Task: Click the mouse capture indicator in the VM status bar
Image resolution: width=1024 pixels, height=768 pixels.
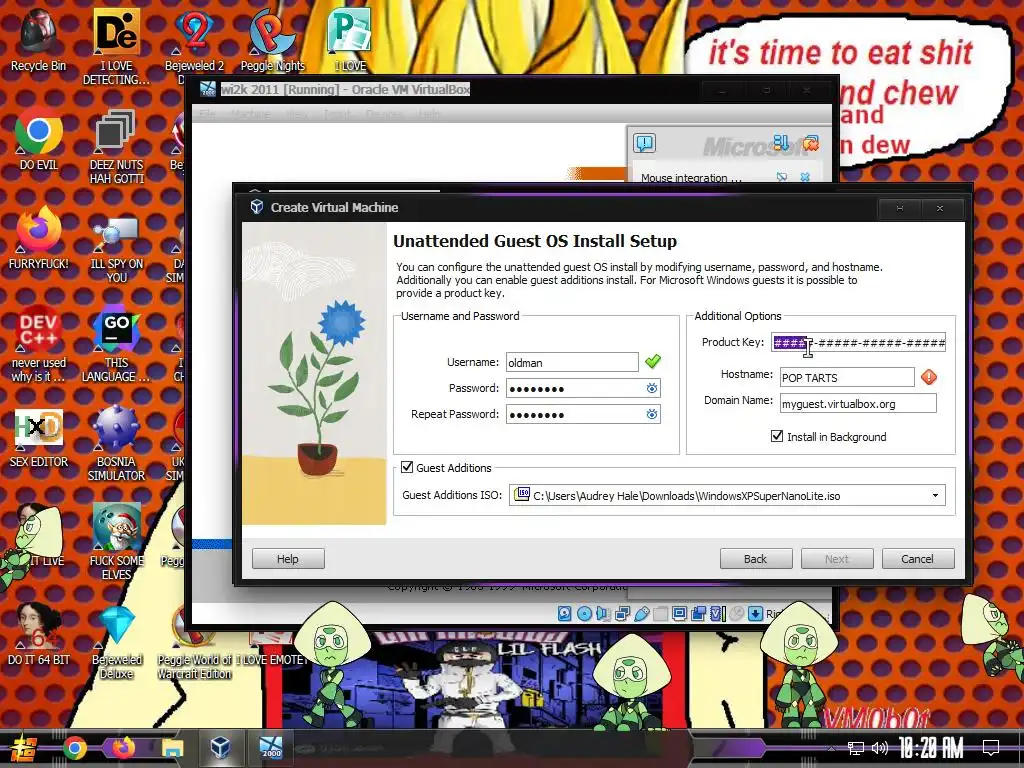Action: (737, 613)
